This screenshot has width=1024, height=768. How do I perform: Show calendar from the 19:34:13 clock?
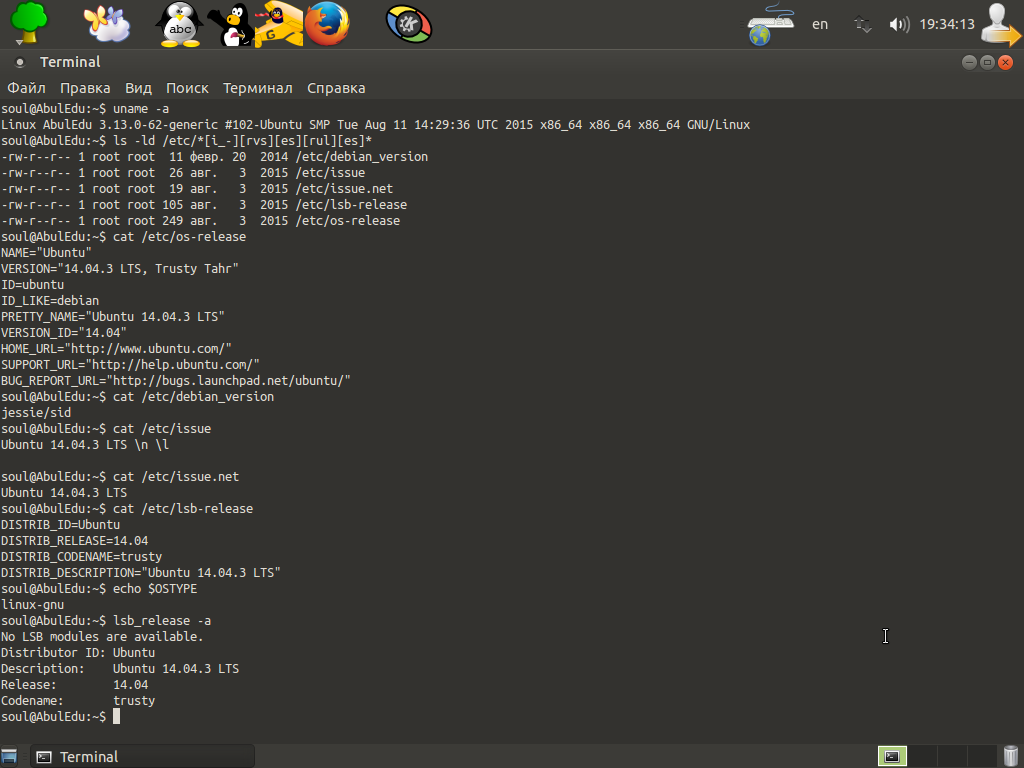(x=947, y=24)
